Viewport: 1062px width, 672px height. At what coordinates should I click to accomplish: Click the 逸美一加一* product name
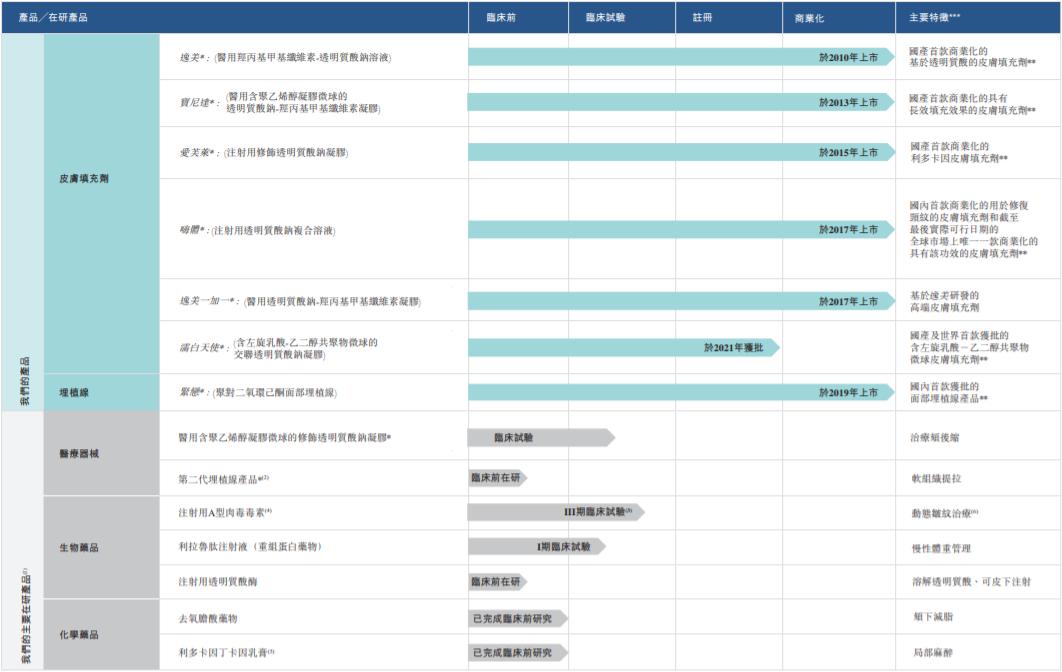[x=209, y=301]
